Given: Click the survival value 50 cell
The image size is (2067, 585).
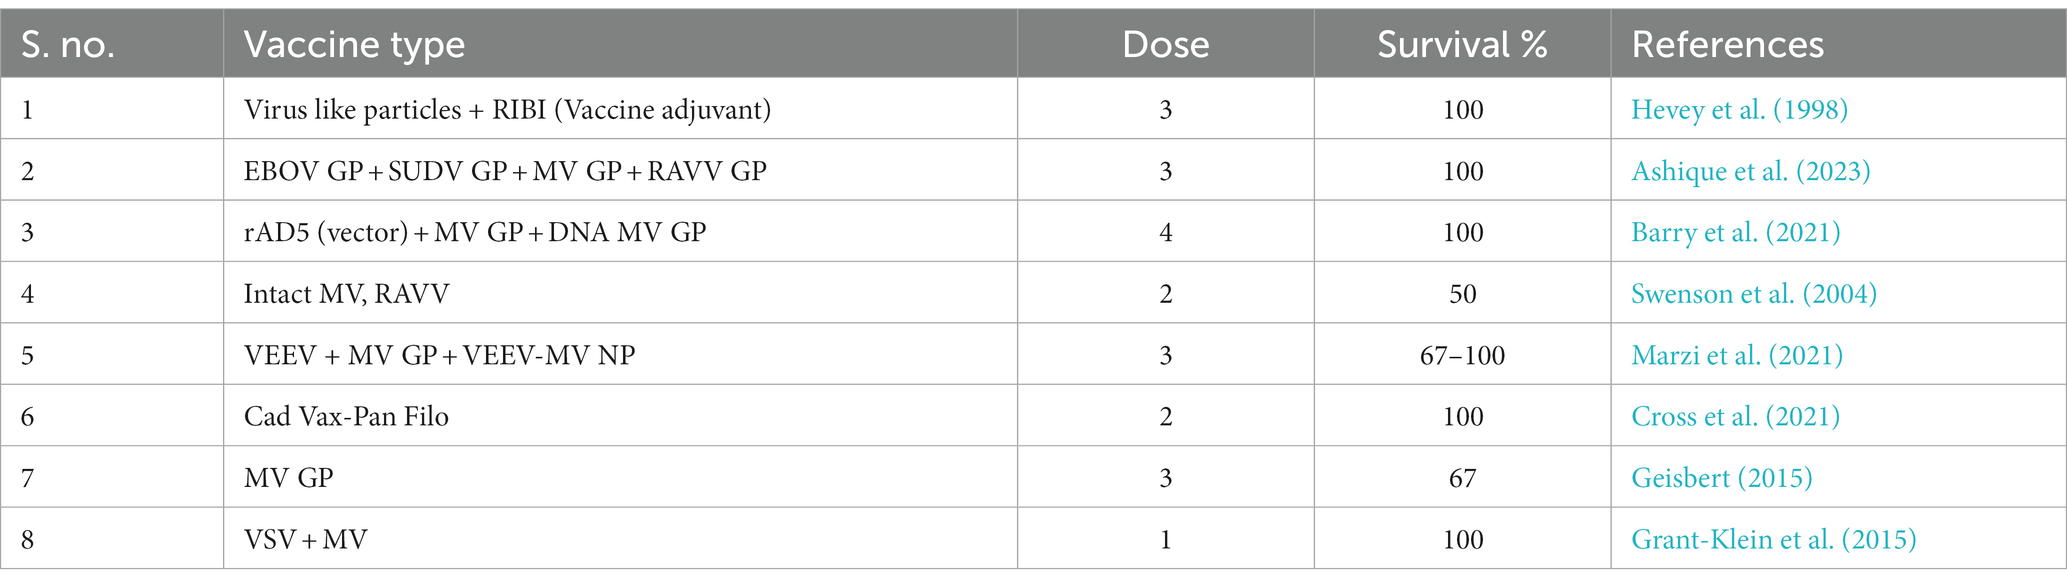Looking at the screenshot, I should pos(1462,294).
